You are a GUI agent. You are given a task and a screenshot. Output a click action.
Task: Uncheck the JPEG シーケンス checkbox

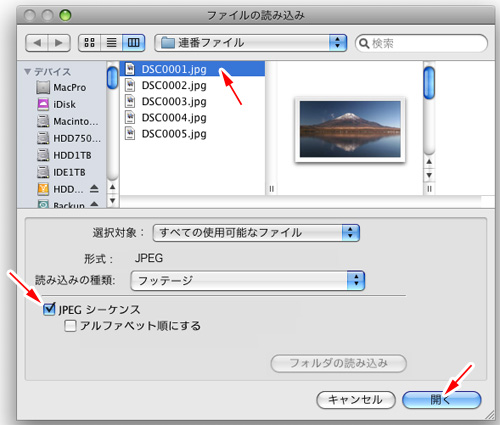(49, 309)
